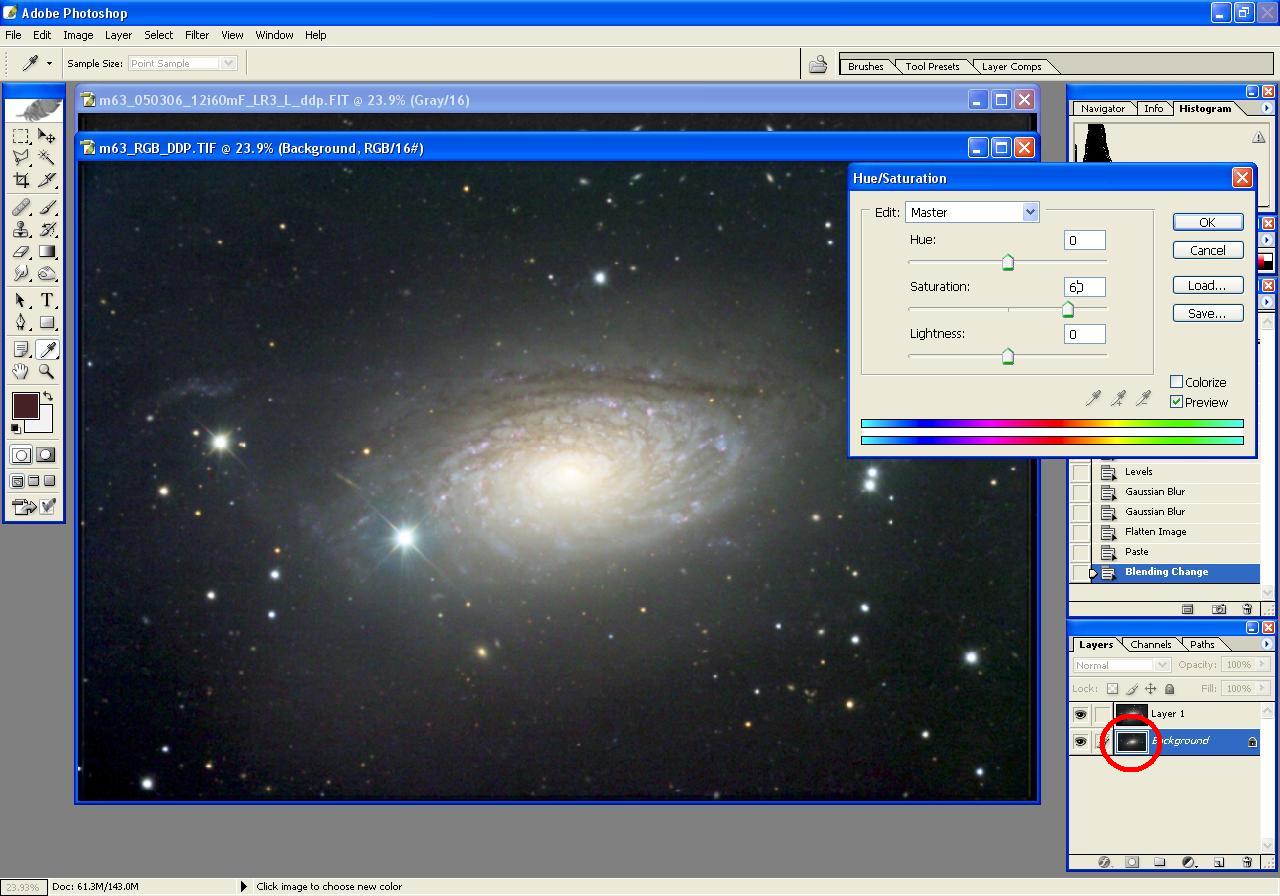Select the Magic Wand tool
Image resolution: width=1280 pixels, height=896 pixels.
pos(46,158)
